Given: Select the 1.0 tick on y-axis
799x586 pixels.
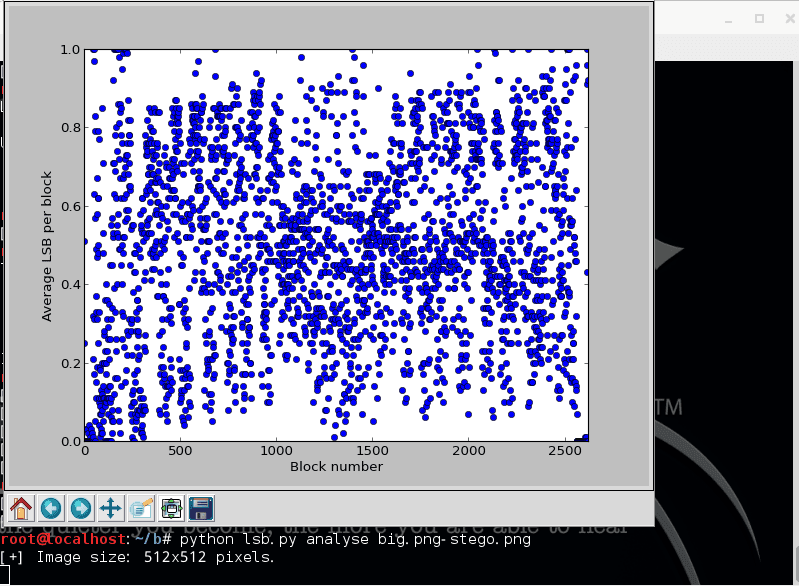Looking at the screenshot, I should [70, 49].
